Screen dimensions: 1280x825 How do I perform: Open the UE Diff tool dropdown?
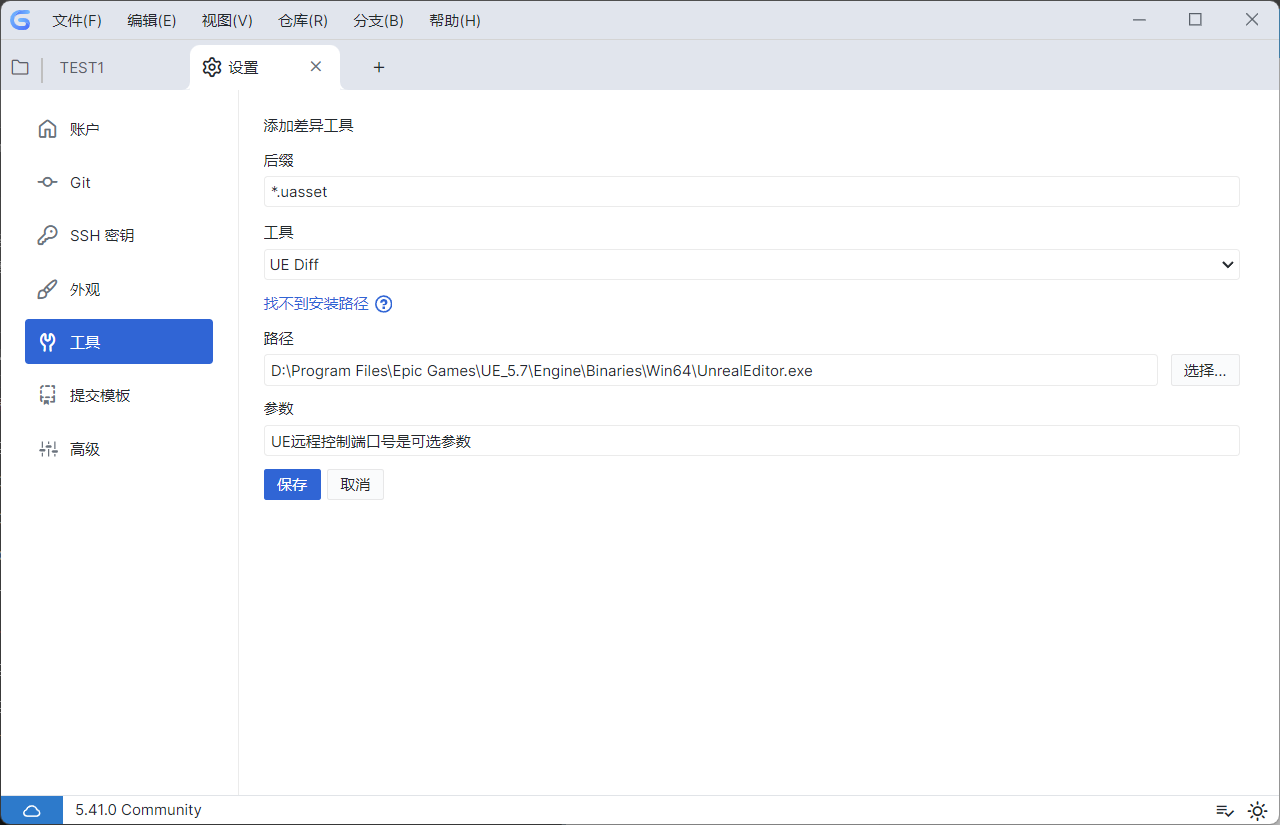tap(751, 264)
